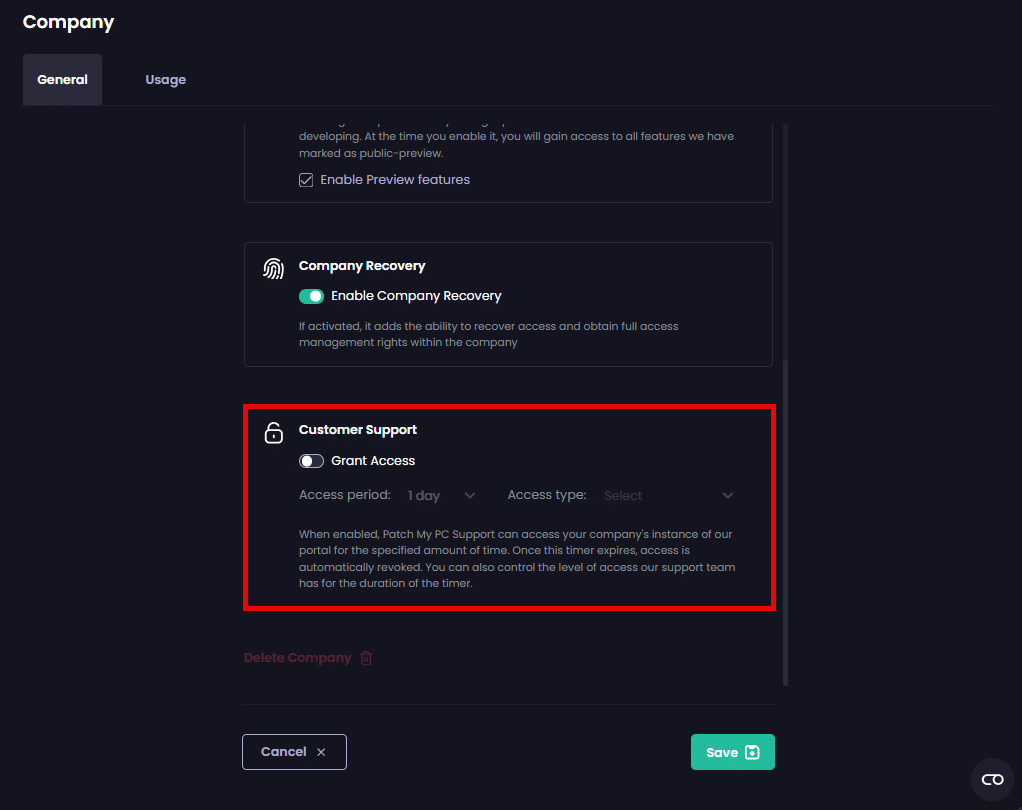Click the trash can icon beside Delete Company
The height and width of the screenshot is (810, 1022).
366,658
